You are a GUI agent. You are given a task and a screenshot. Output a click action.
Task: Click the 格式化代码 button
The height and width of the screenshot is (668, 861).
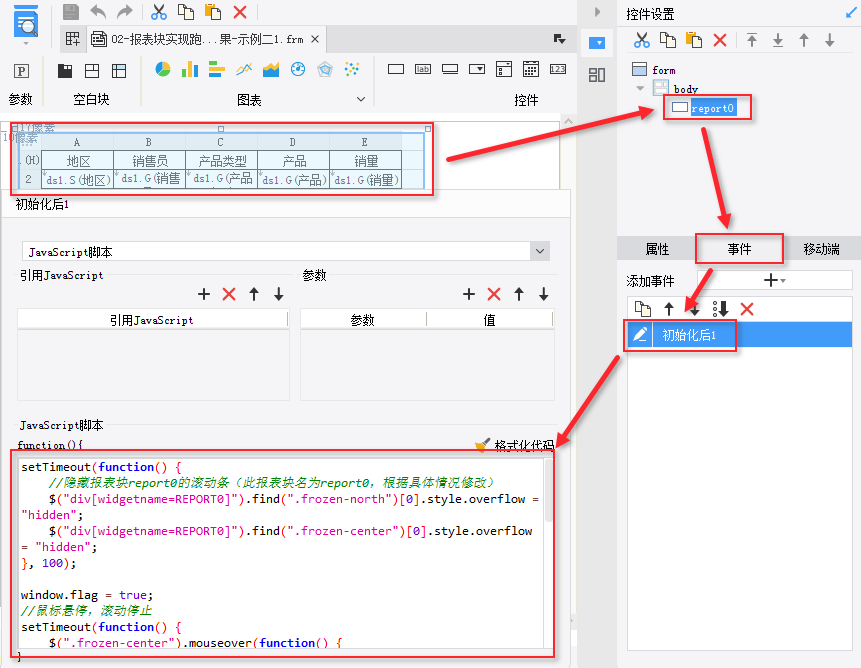(514, 445)
